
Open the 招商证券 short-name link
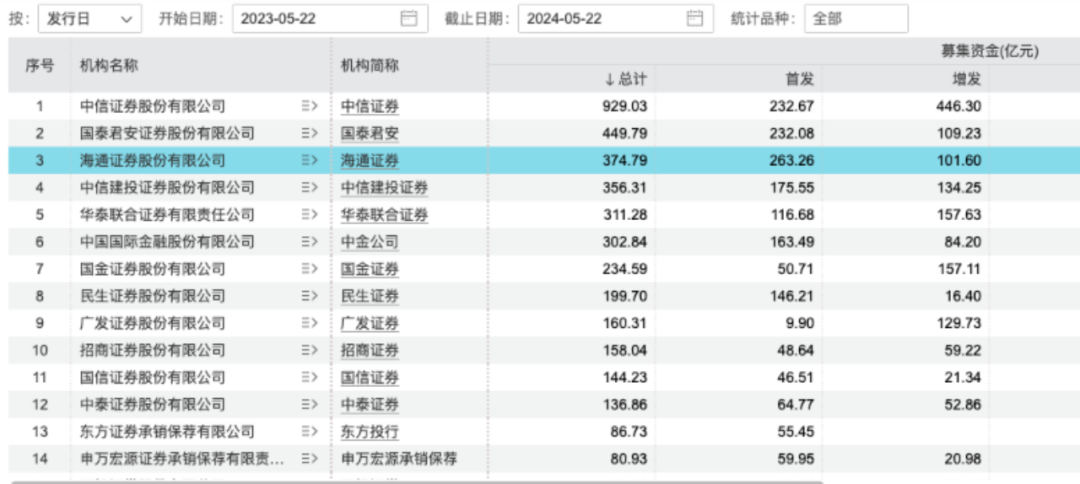click(370, 350)
